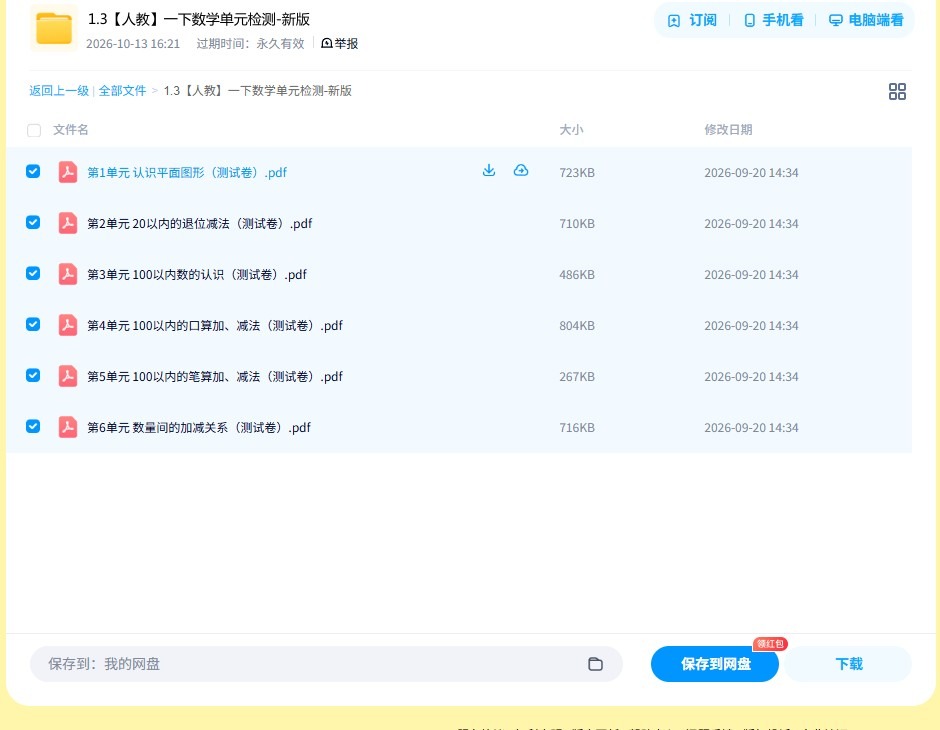The height and width of the screenshot is (730, 940).
Task: Open folder picker icon in save path
Action: click(595, 663)
